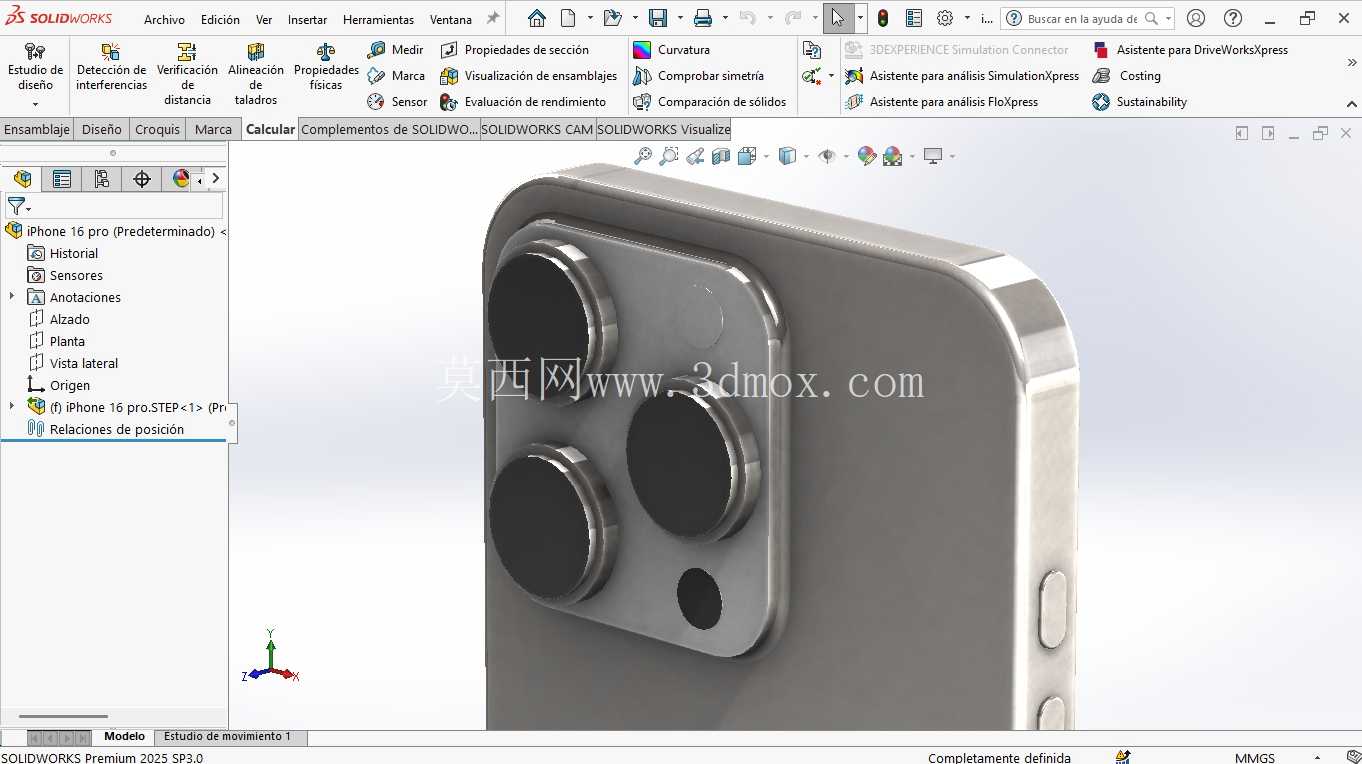Click the Previous View icon

click(x=695, y=156)
